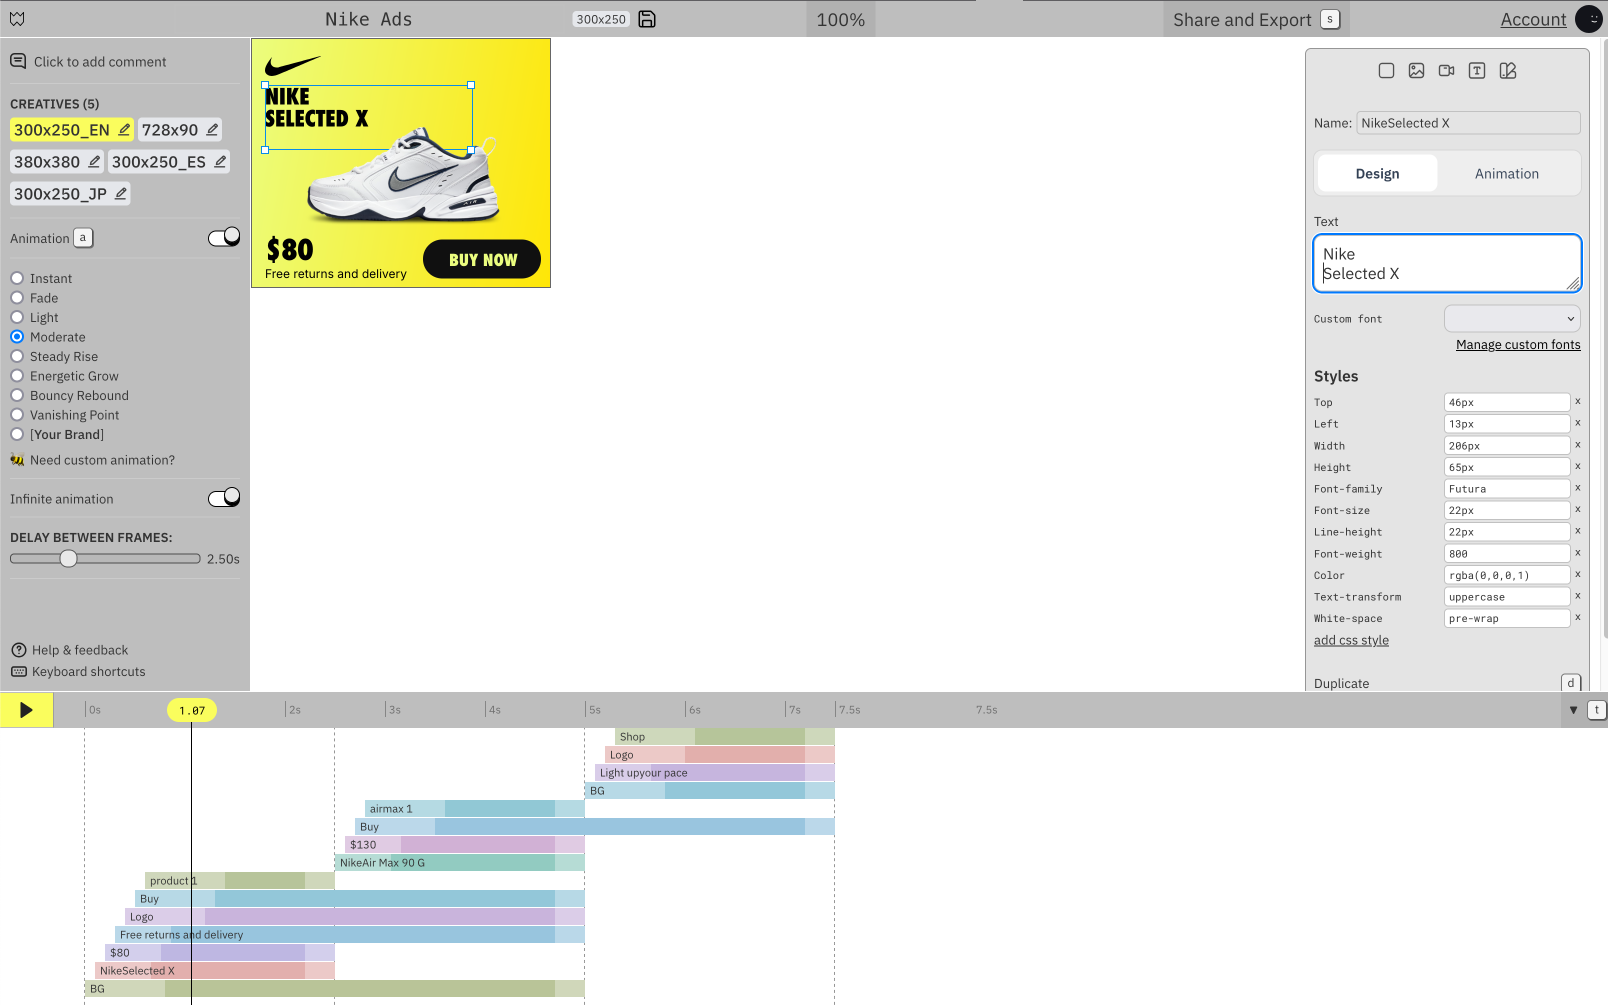Toggle Infinite animation switch

pyautogui.click(x=224, y=498)
